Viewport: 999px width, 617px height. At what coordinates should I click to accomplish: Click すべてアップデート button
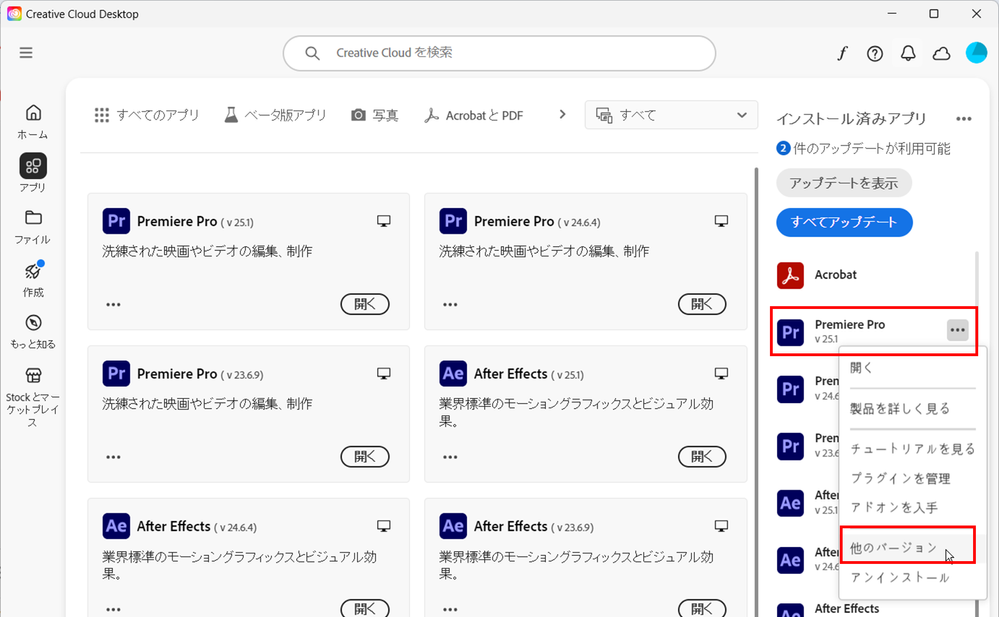844,222
